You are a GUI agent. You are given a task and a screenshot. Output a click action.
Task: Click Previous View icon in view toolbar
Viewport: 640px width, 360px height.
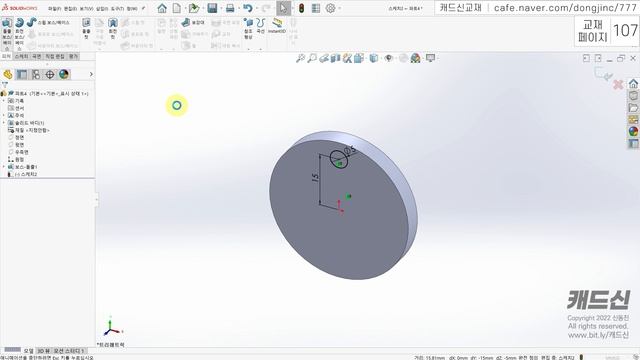pyautogui.click(x=324, y=58)
